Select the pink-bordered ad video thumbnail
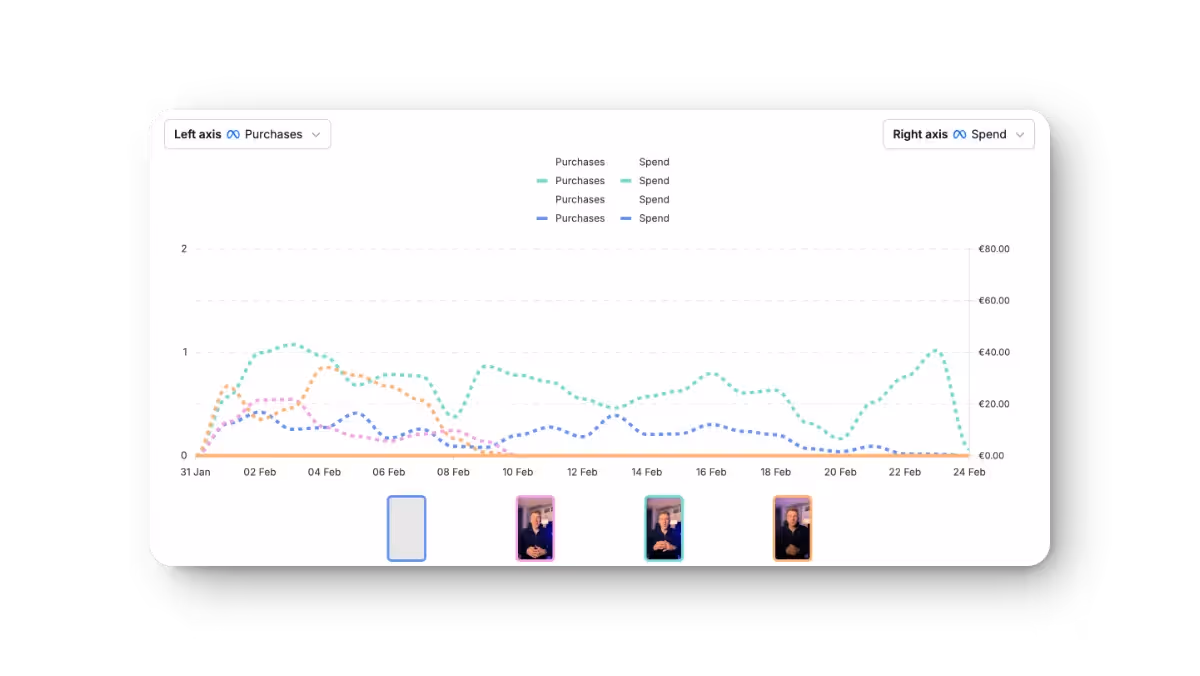The width and height of the screenshot is (1200, 676). [535, 528]
